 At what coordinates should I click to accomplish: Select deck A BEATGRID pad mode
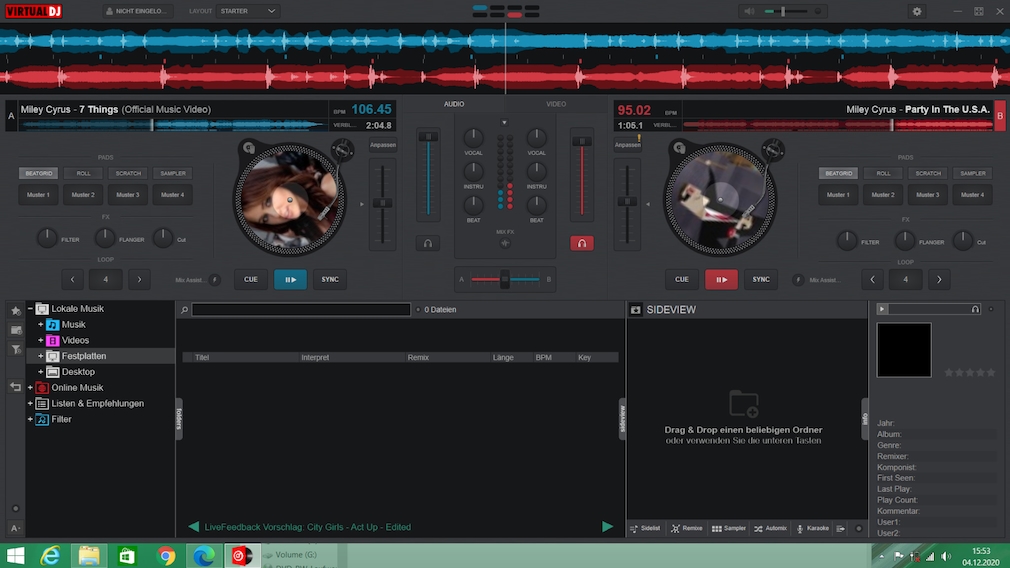point(39,173)
